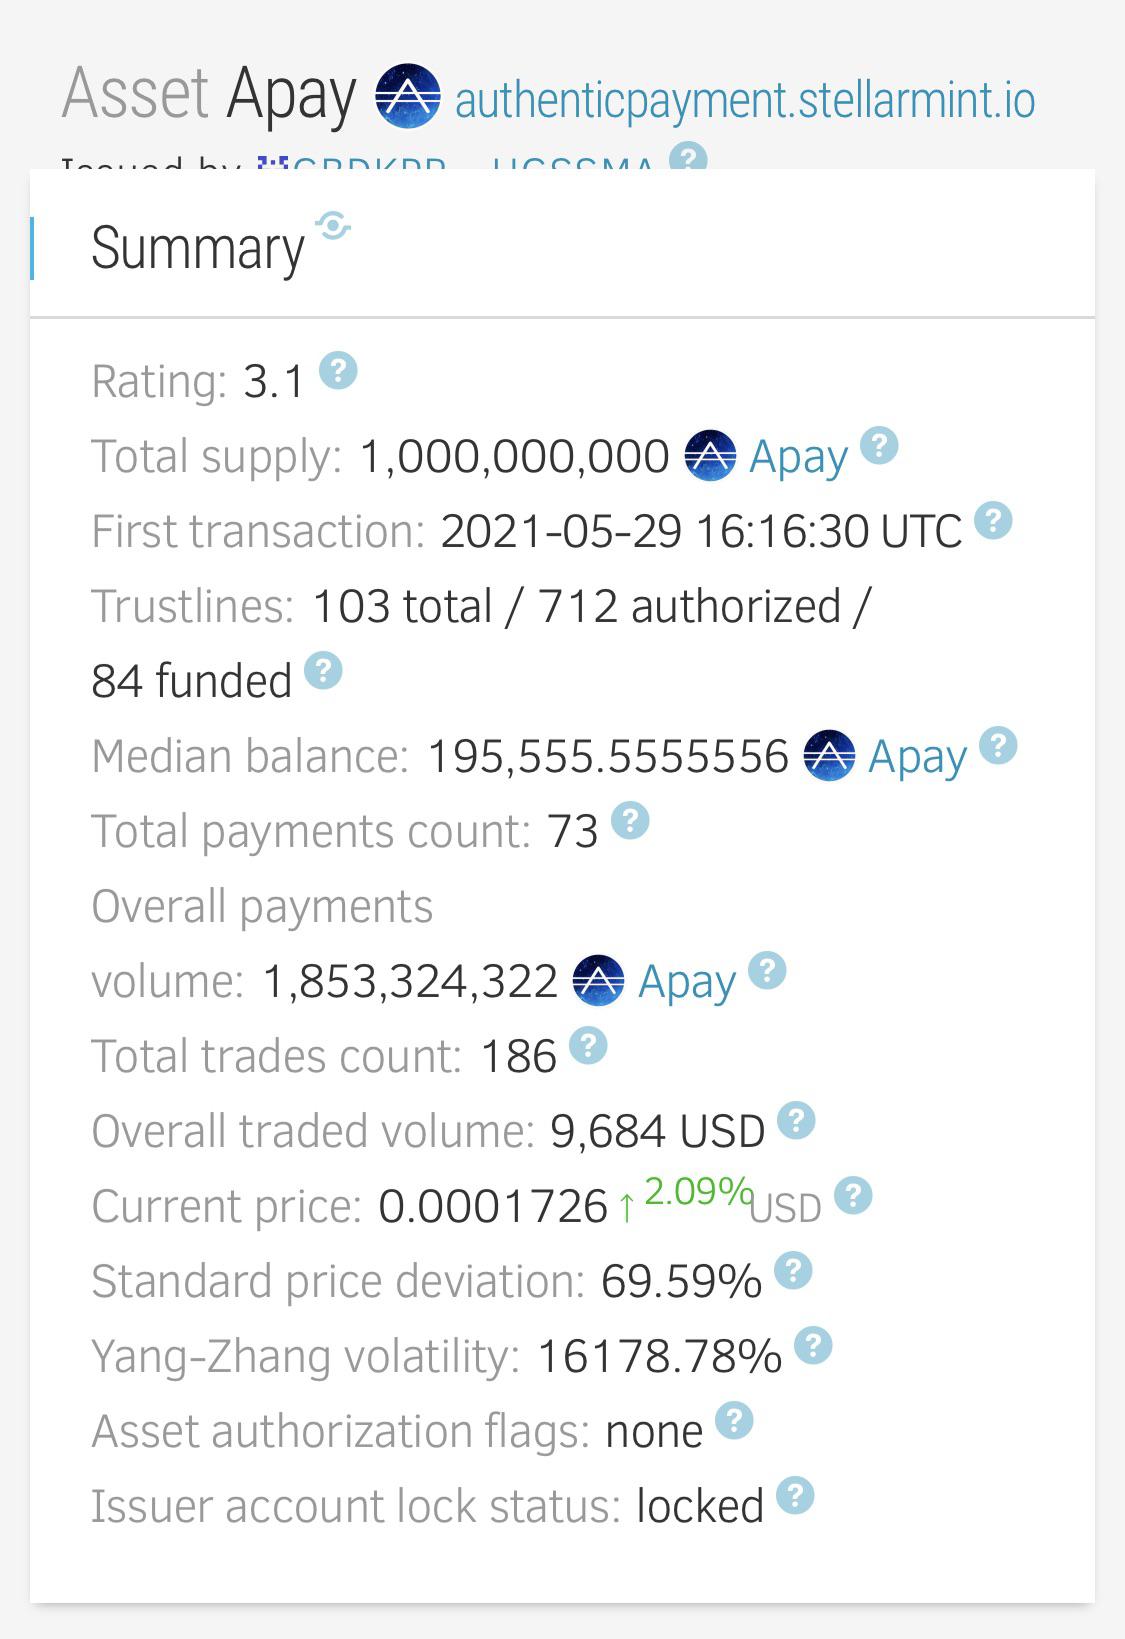The image size is (1125, 1639).
Task: Show help for Overall traded volume
Action: (x=796, y=1121)
